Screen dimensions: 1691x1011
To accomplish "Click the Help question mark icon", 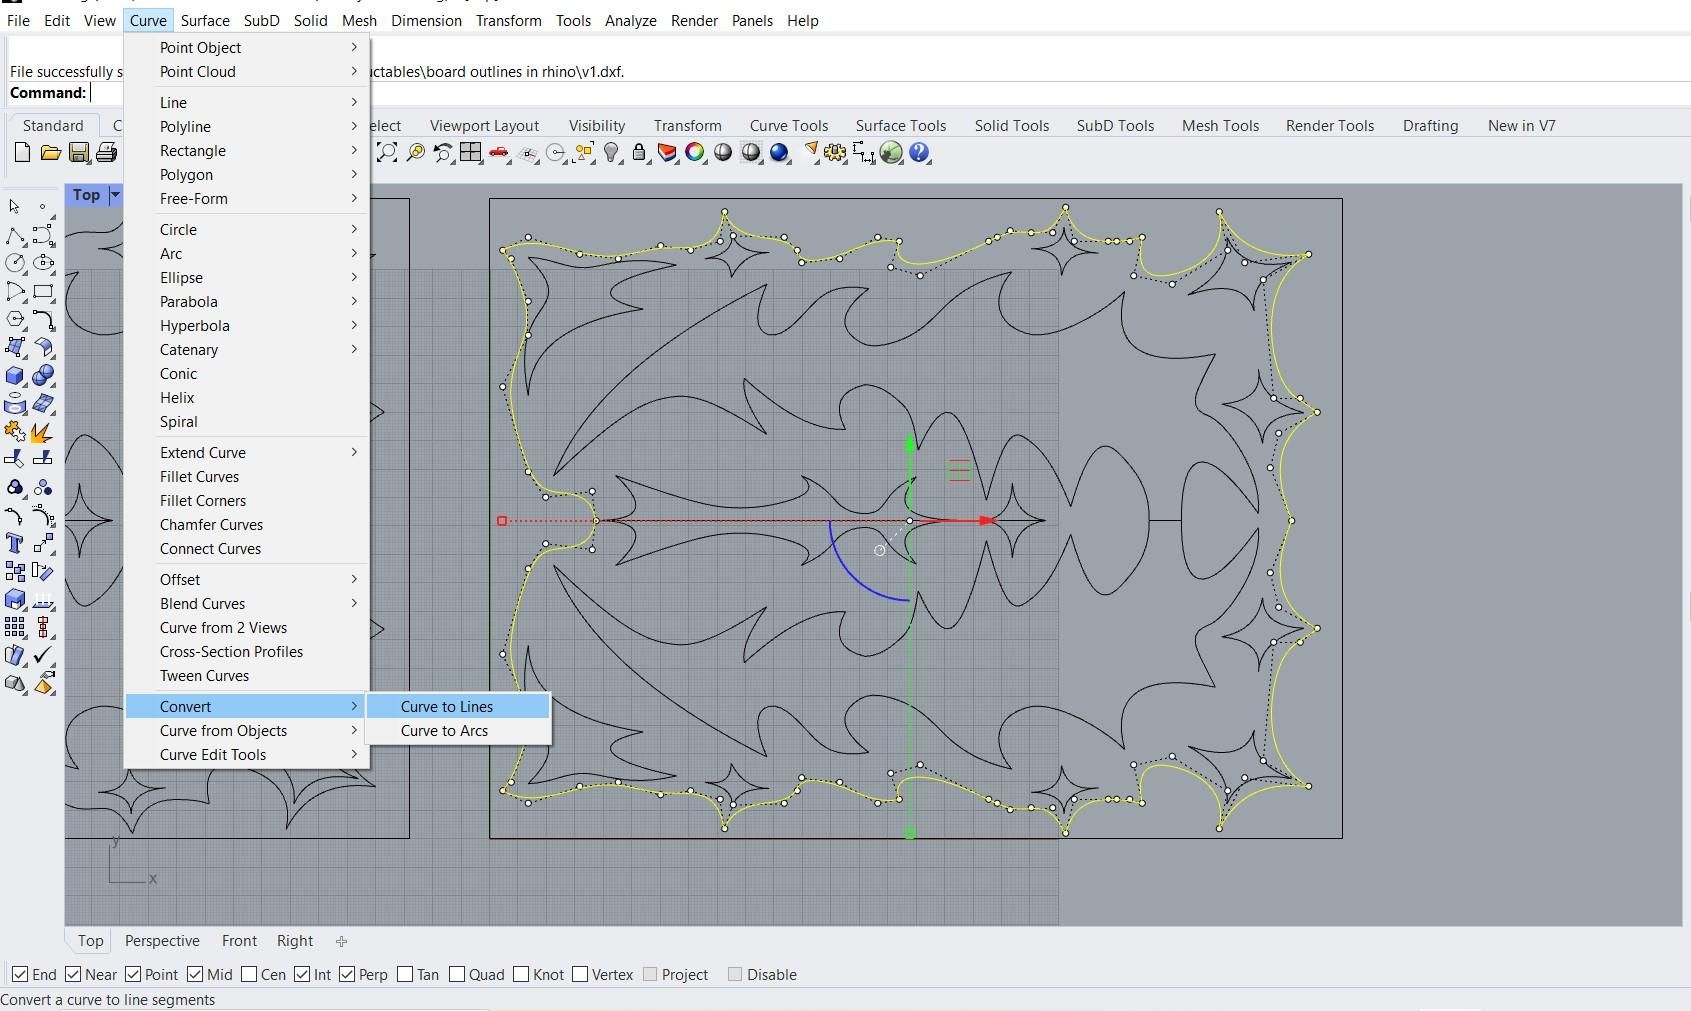I will pos(919,153).
